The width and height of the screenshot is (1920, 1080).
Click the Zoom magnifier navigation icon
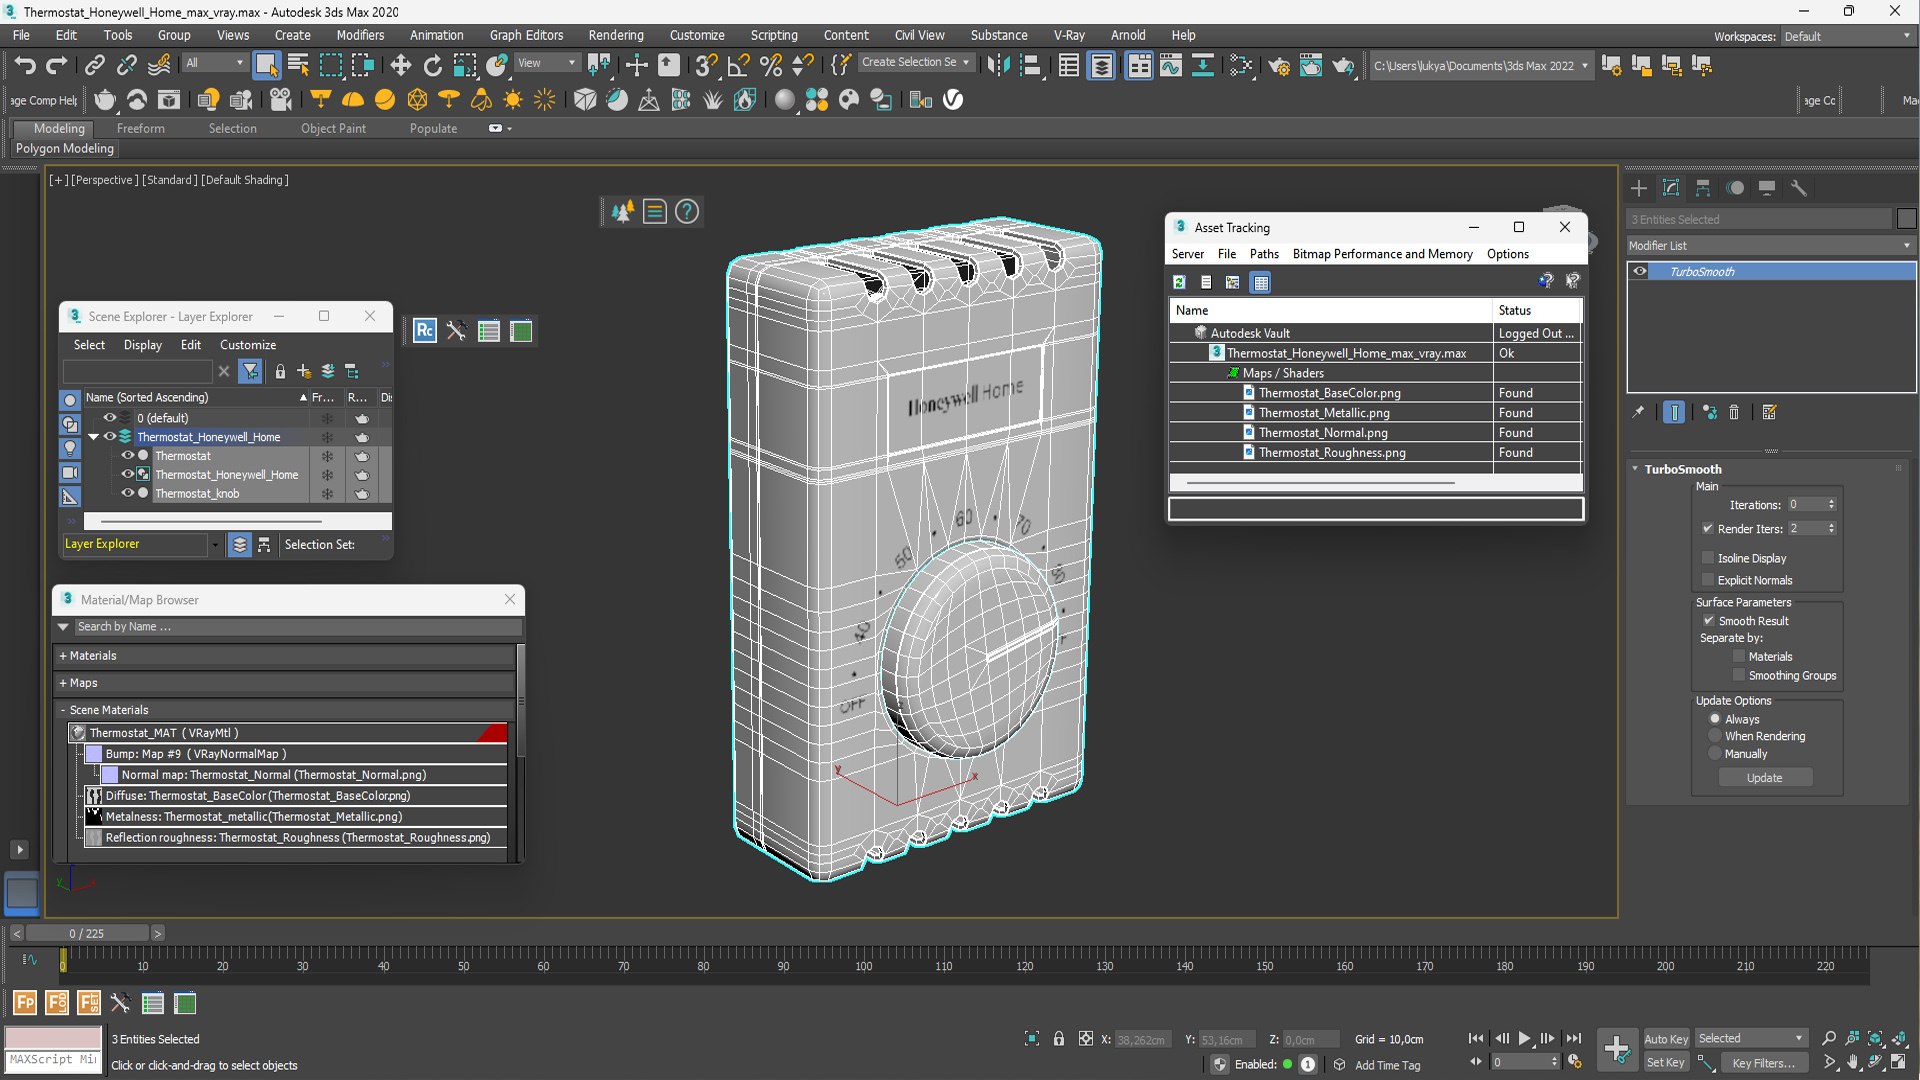tap(1829, 1039)
